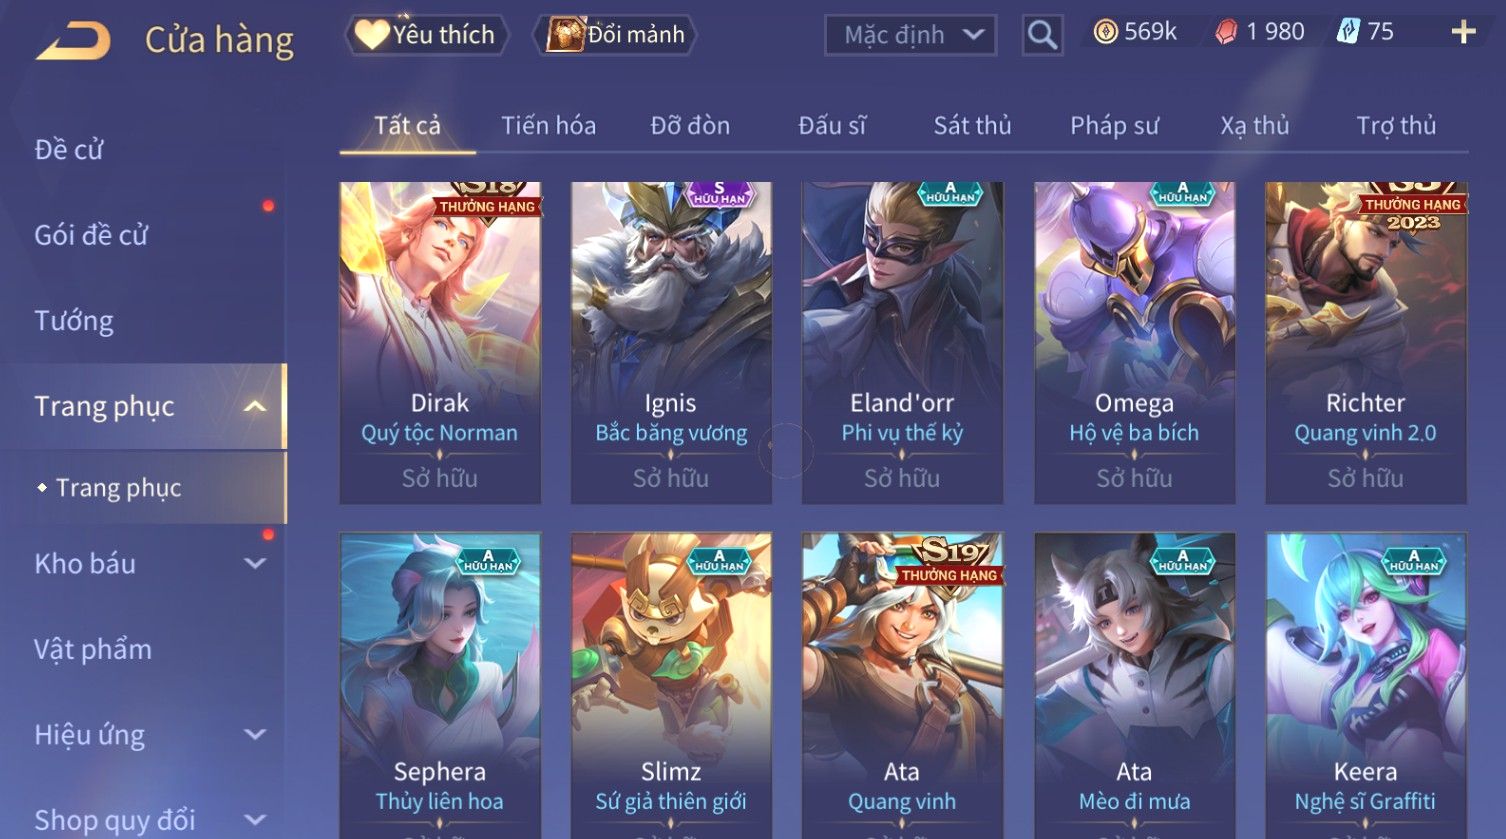The image size is (1506, 839).
Task: Switch to the Sát thủ tab
Action: pyautogui.click(x=972, y=126)
